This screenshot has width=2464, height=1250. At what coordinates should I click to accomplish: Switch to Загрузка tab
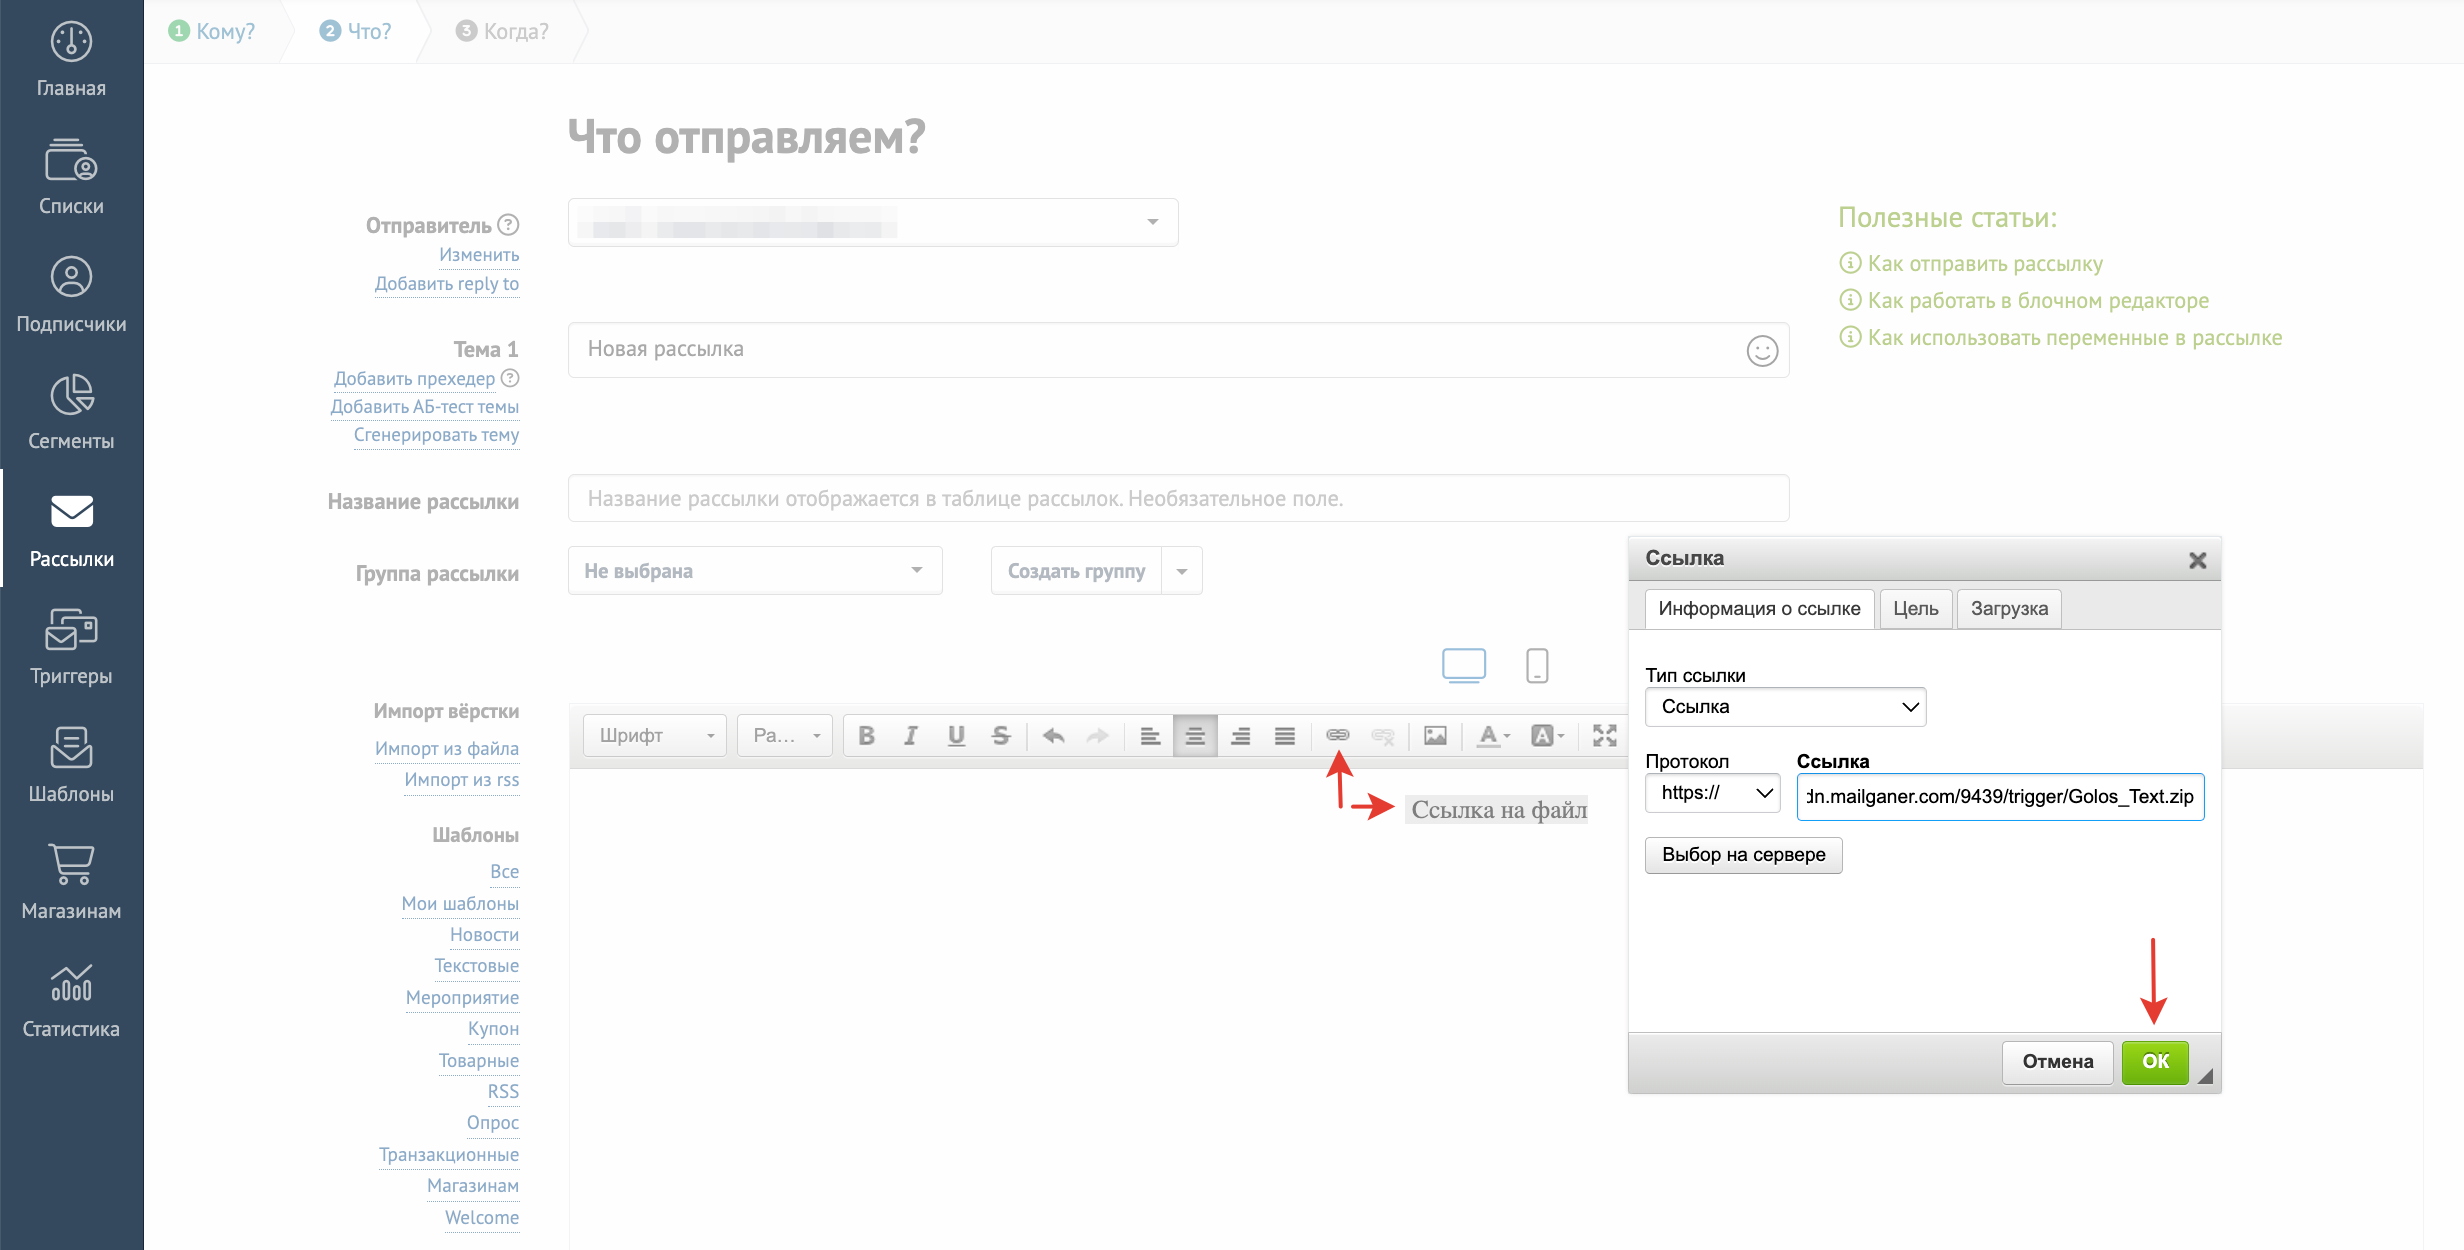pyautogui.click(x=2009, y=609)
